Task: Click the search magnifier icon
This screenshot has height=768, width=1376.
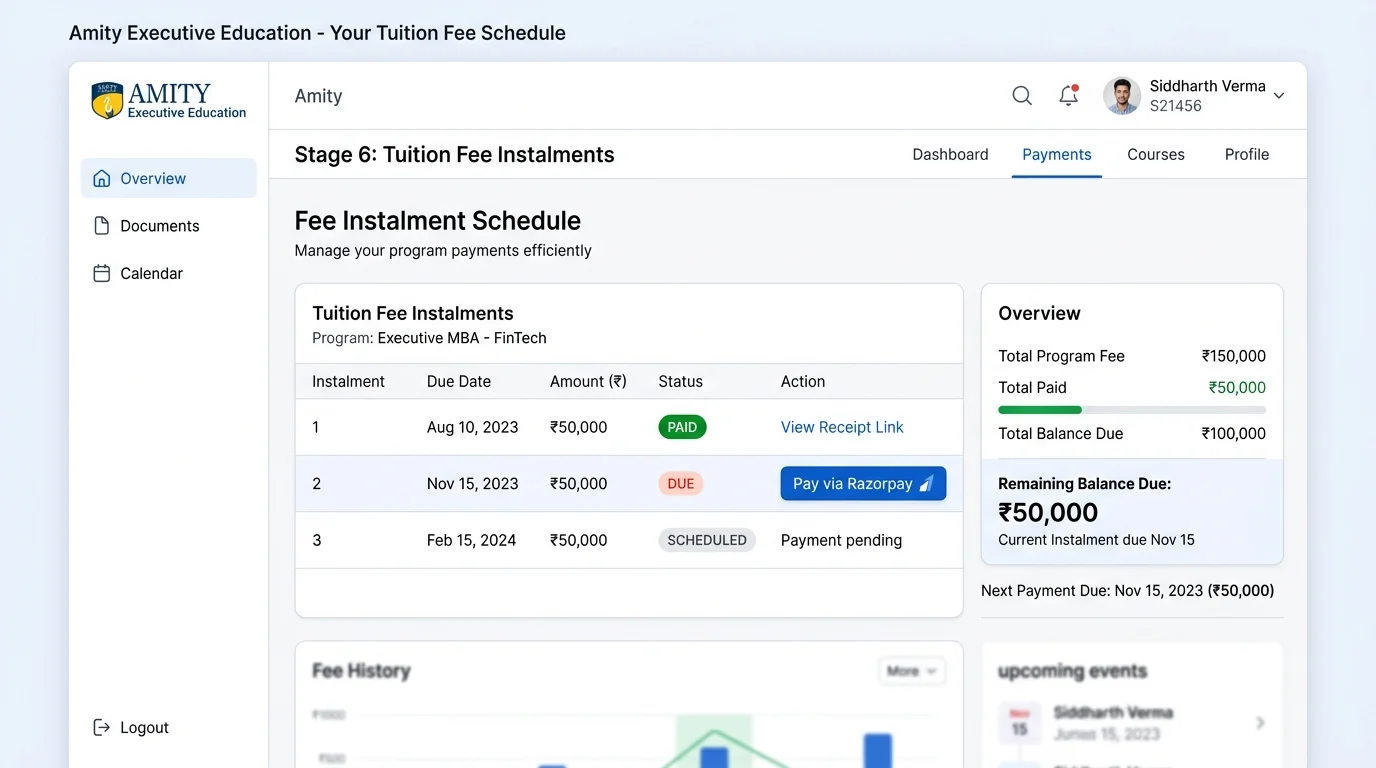Action: coord(1022,96)
